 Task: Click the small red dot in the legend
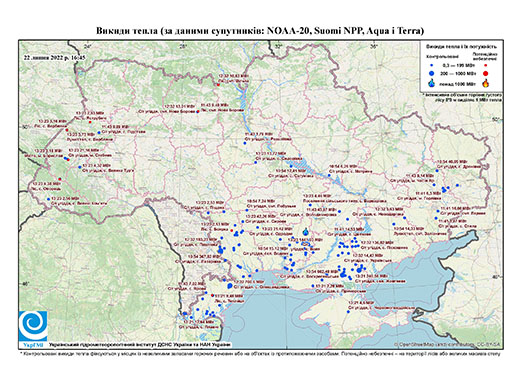tap(485, 65)
